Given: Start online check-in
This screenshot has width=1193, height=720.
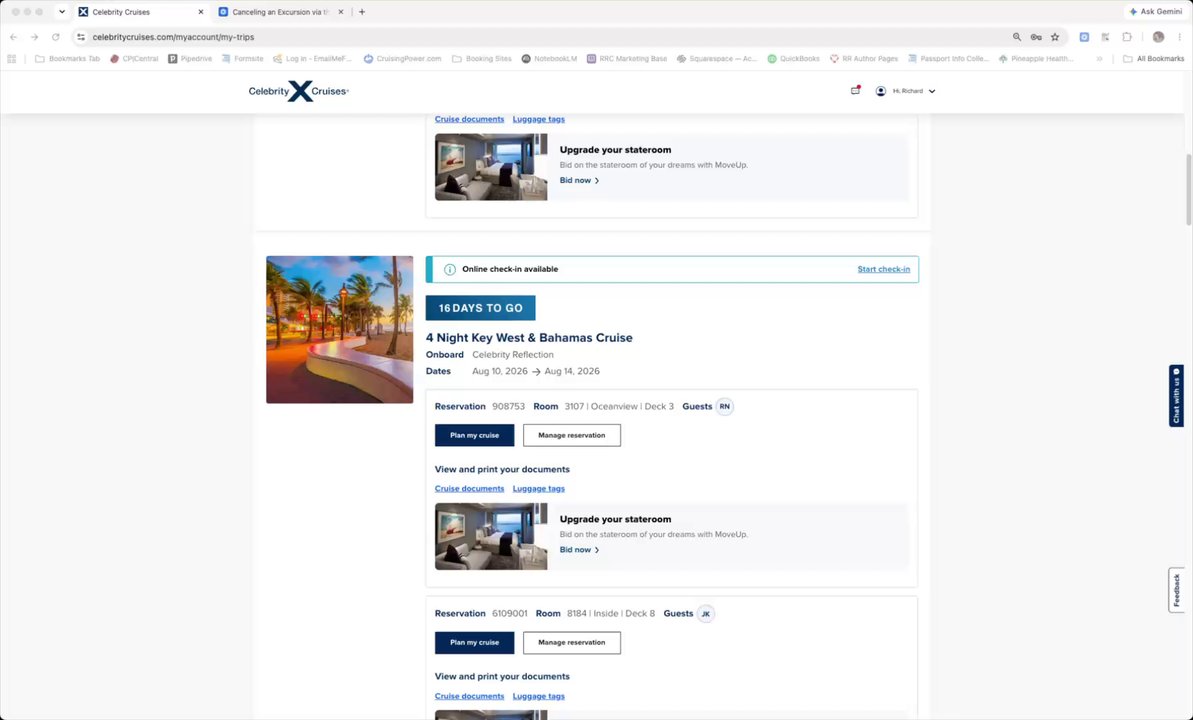Looking at the screenshot, I should click(x=883, y=269).
